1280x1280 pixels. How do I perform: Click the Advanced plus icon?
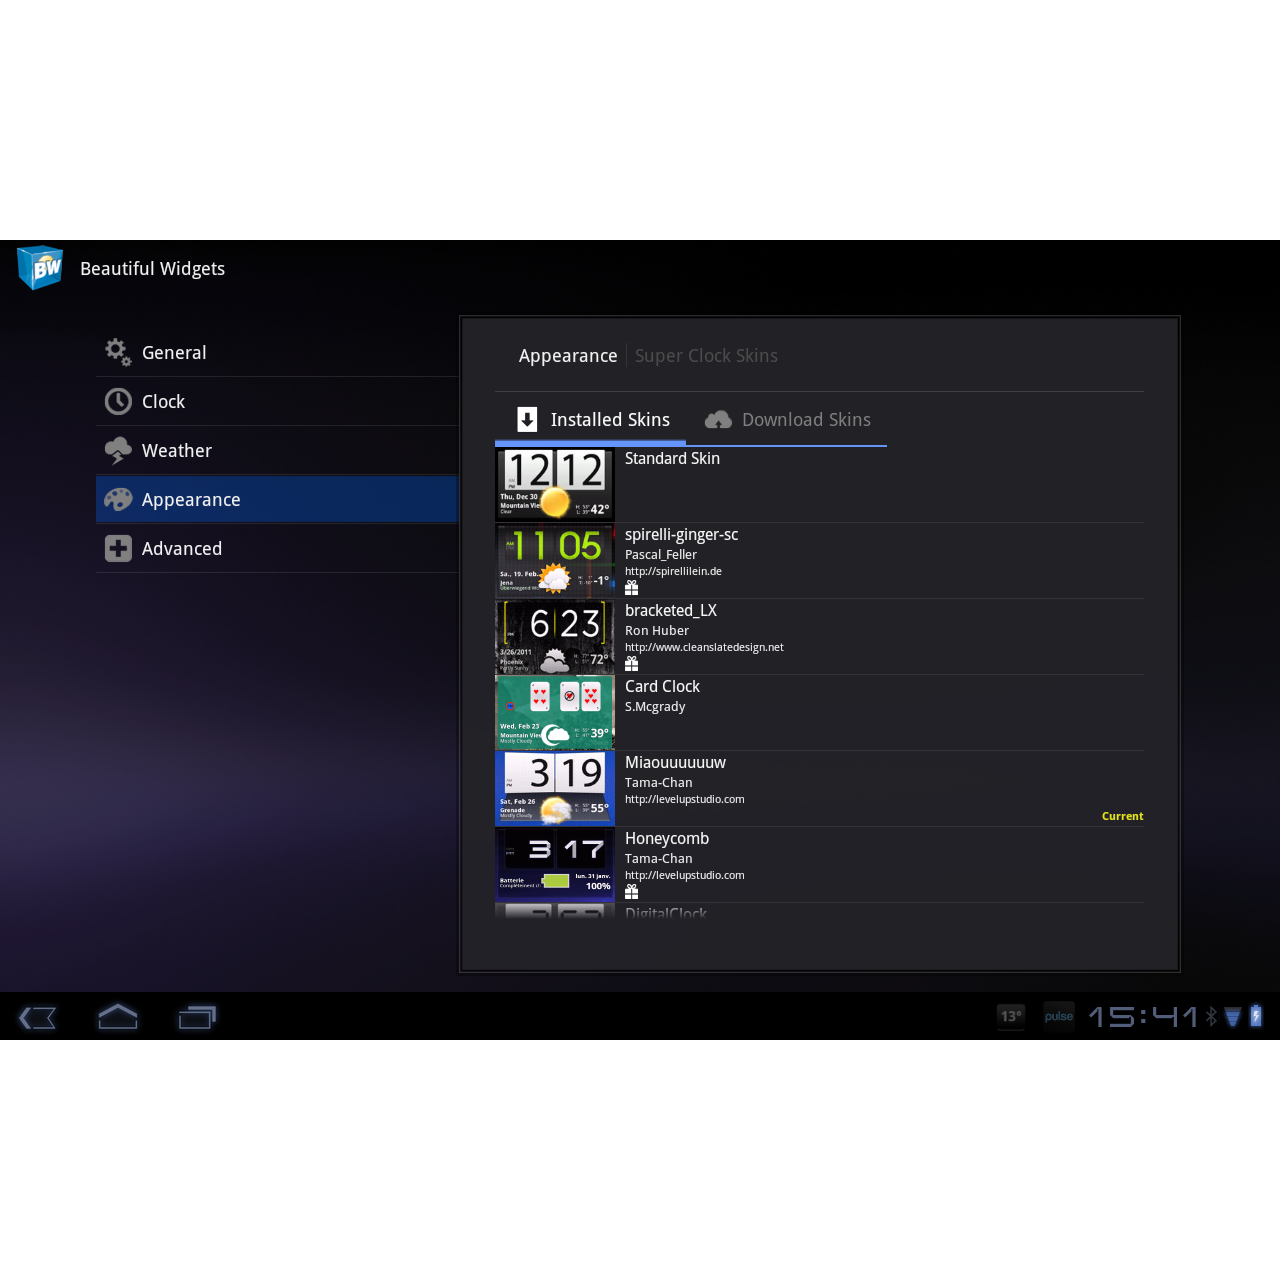pos(117,548)
